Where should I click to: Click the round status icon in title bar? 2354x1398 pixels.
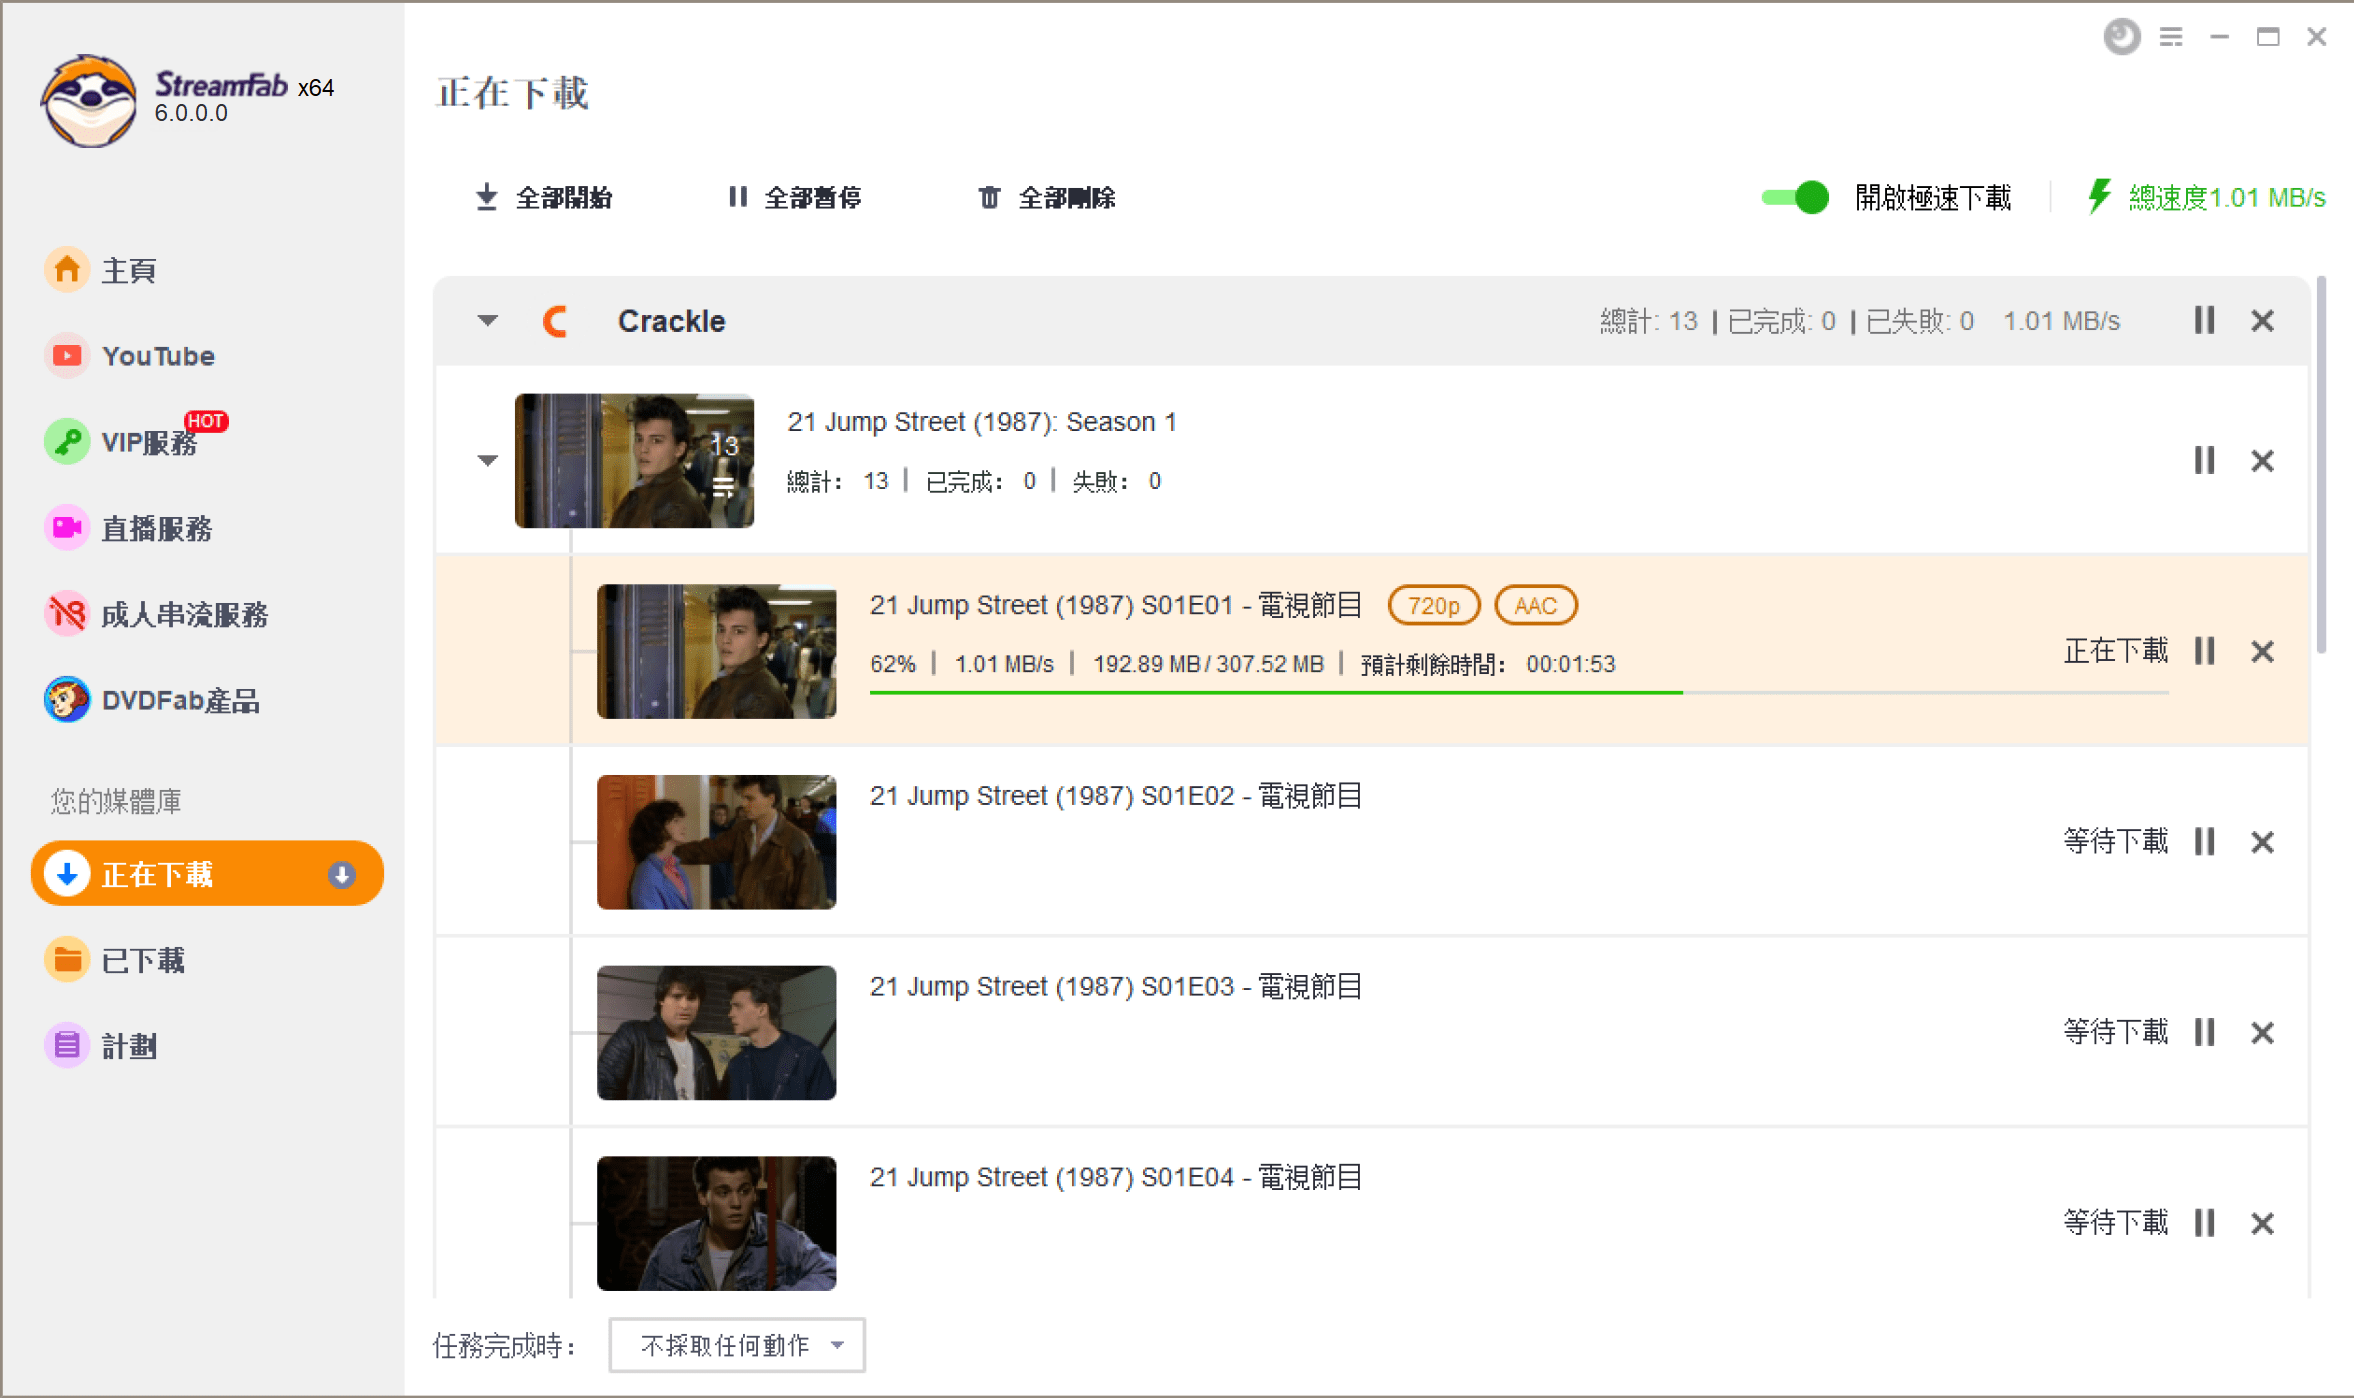click(x=2121, y=37)
